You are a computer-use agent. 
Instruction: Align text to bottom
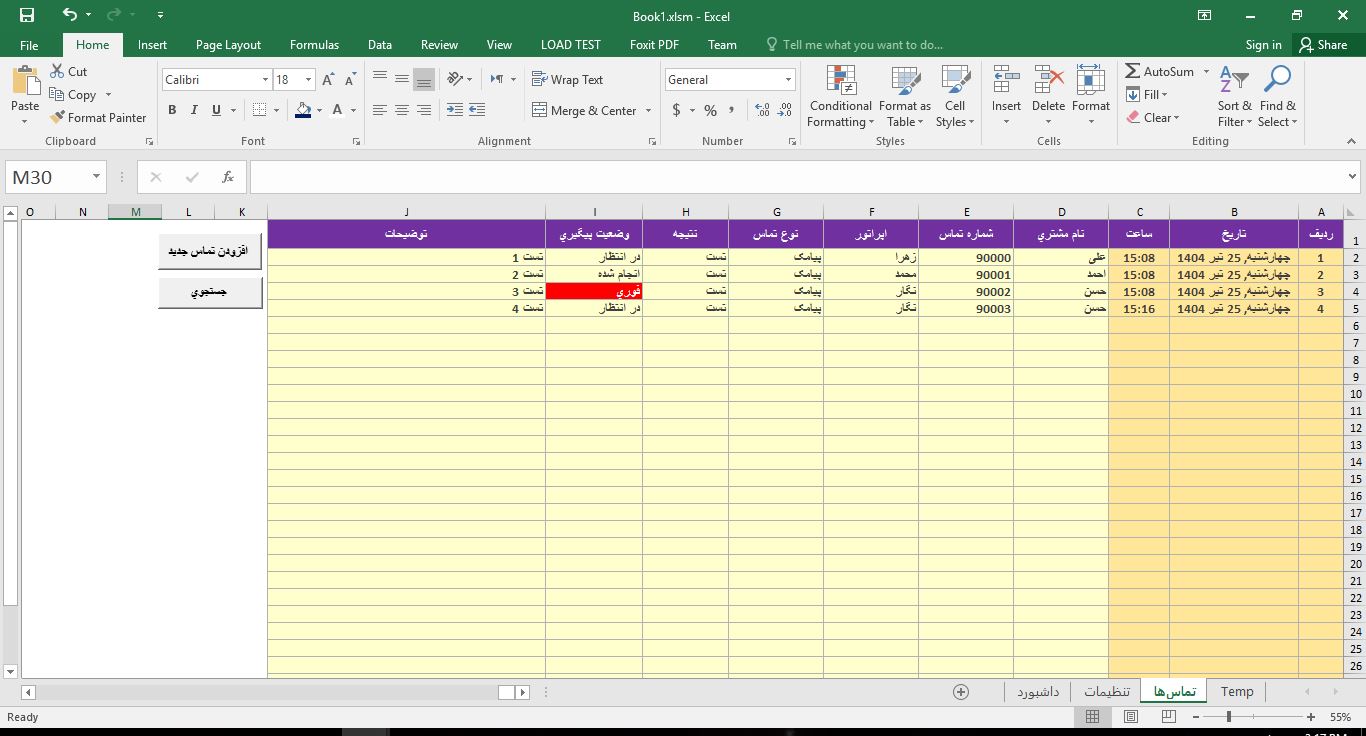click(x=424, y=79)
